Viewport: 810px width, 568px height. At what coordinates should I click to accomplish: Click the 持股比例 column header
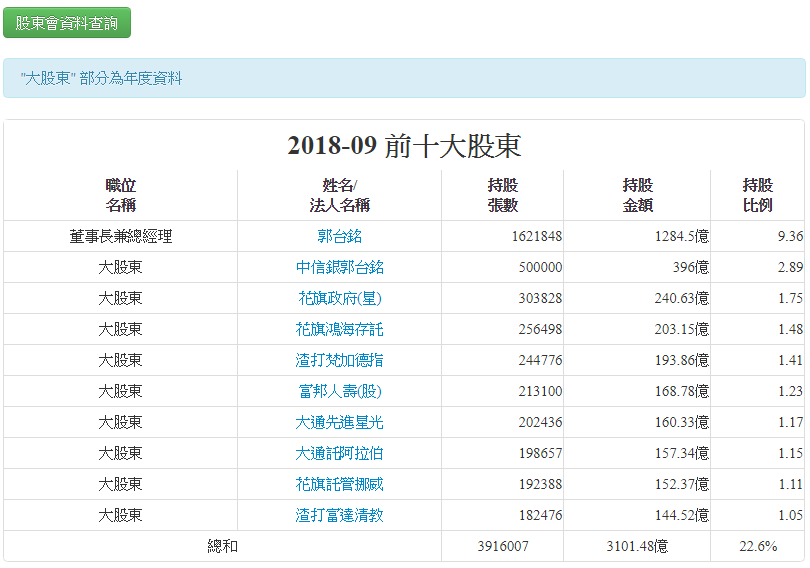(757, 195)
